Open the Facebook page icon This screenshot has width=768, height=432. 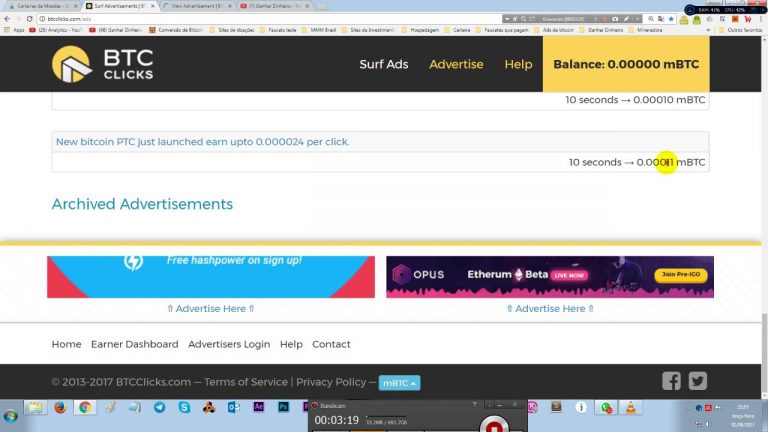(x=672, y=381)
